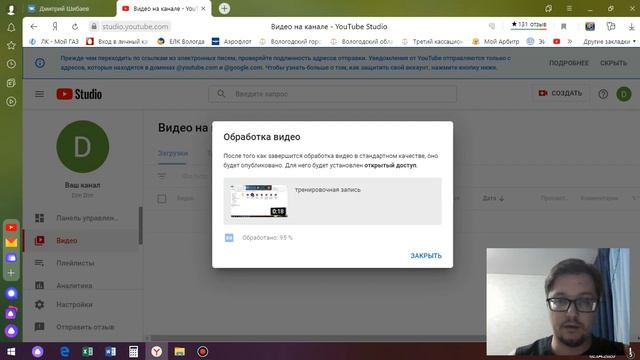Open Аэрофлот bookmark
The image size is (640, 360).
pyautogui.click(x=232, y=42)
